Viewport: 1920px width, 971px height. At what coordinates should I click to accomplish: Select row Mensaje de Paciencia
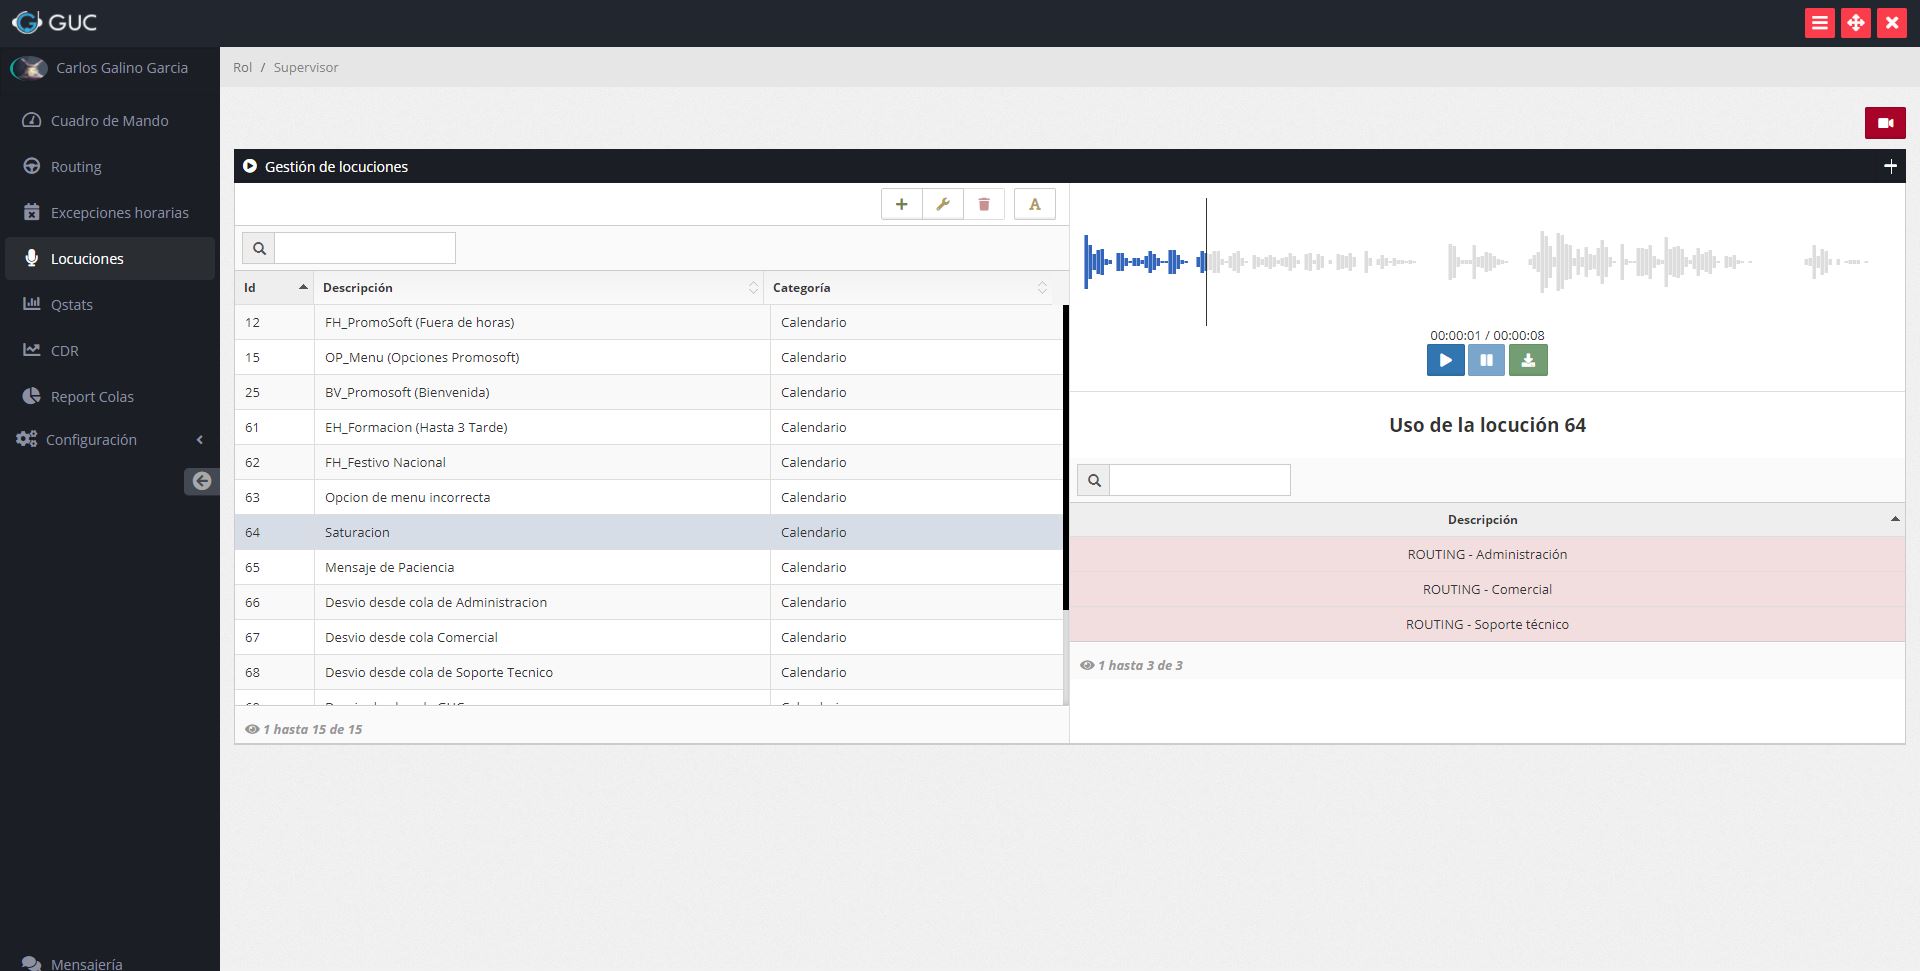[x=649, y=567]
